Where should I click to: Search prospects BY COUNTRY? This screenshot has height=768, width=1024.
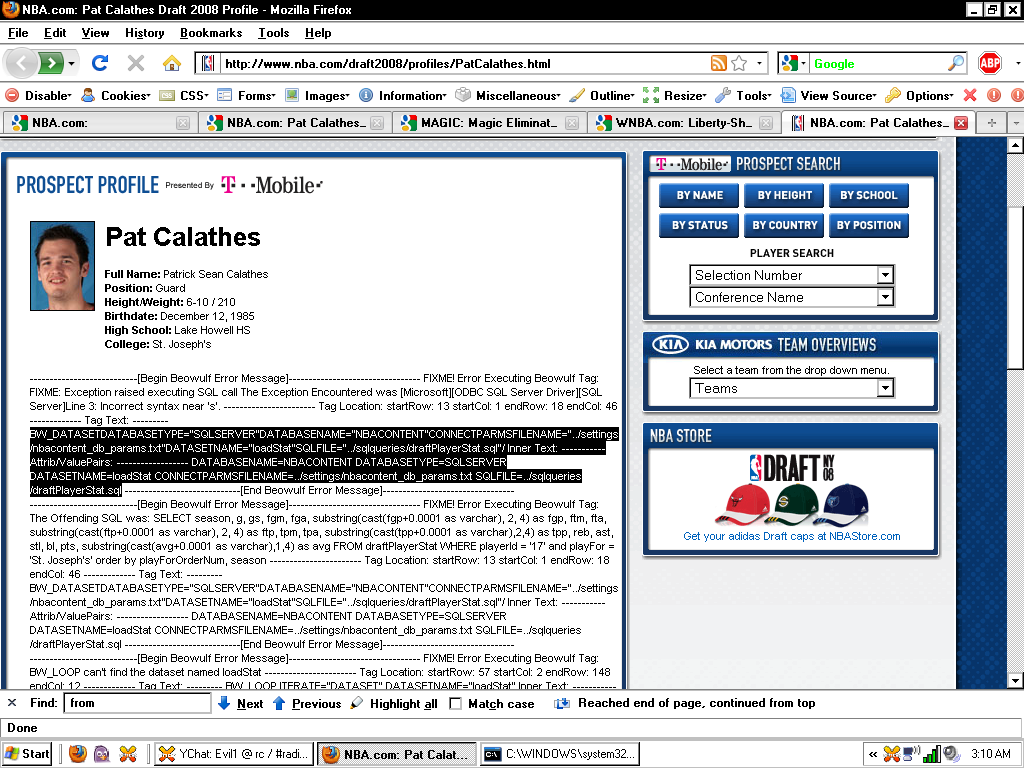click(x=784, y=225)
